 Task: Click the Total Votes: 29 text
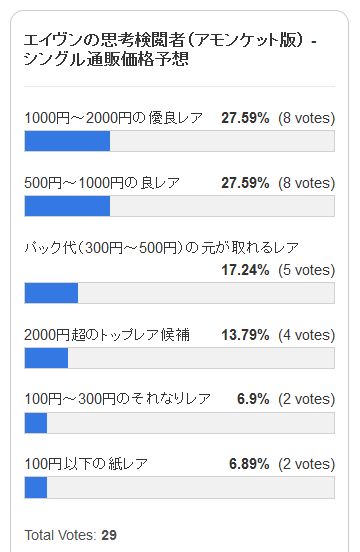(x=71, y=535)
